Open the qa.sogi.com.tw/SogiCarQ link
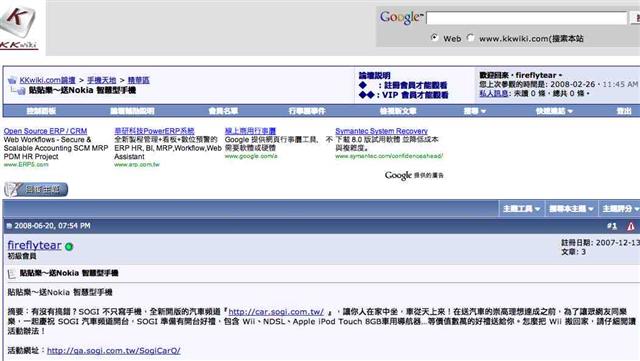This screenshot has height=361, width=640. (113, 350)
